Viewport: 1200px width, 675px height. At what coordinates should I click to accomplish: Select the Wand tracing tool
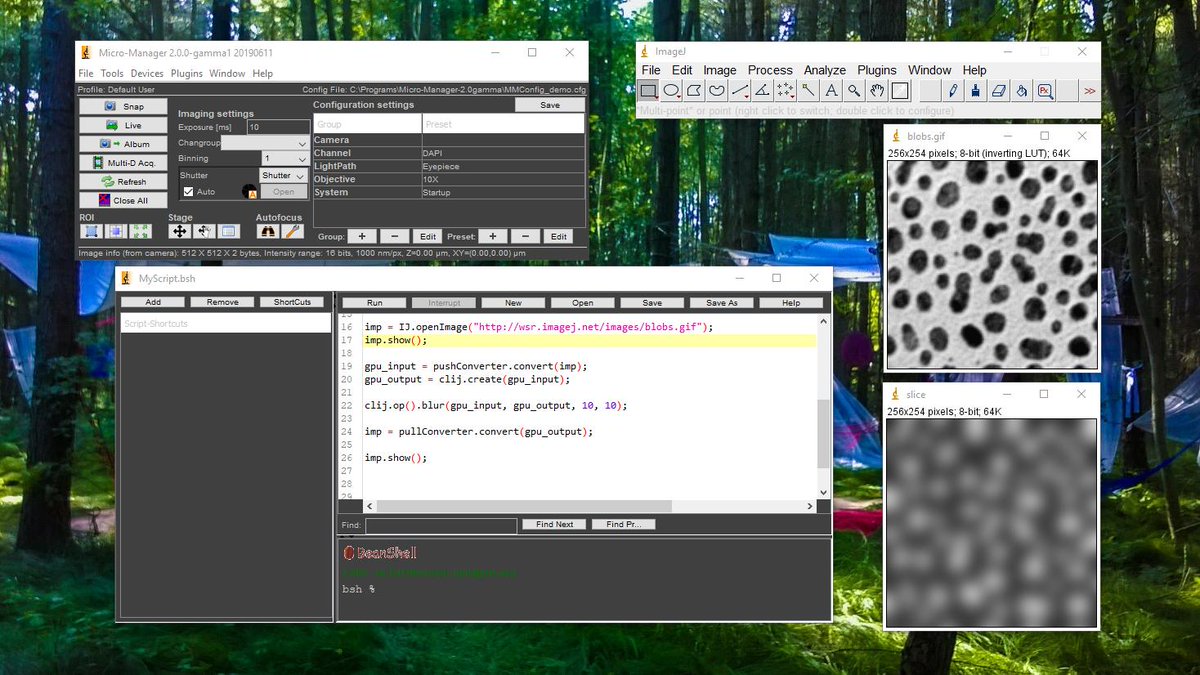pyautogui.click(x=807, y=90)
